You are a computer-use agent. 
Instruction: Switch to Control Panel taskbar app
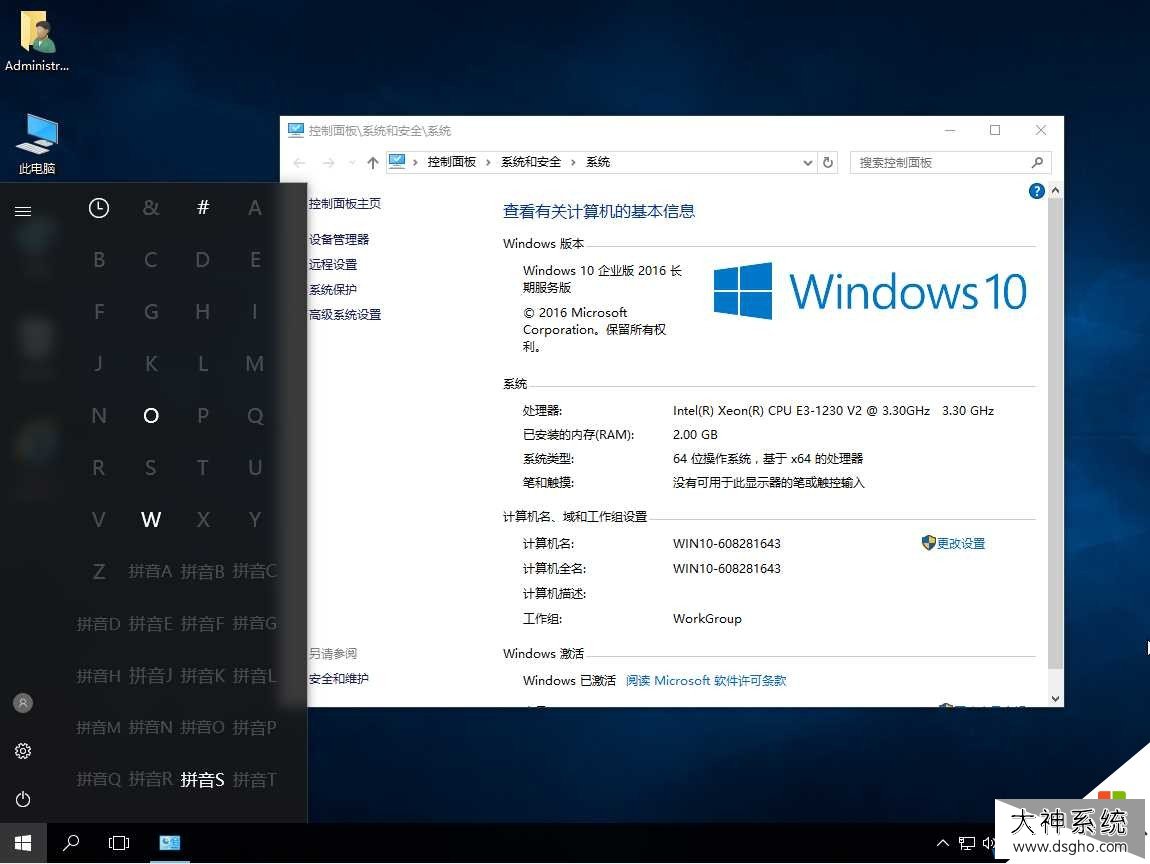click(169, 843)
